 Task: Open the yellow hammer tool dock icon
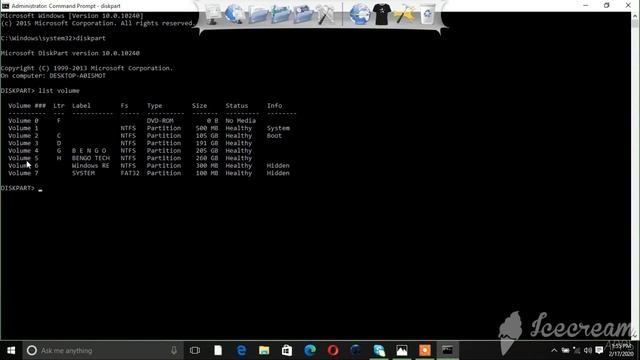click(404, 15)
